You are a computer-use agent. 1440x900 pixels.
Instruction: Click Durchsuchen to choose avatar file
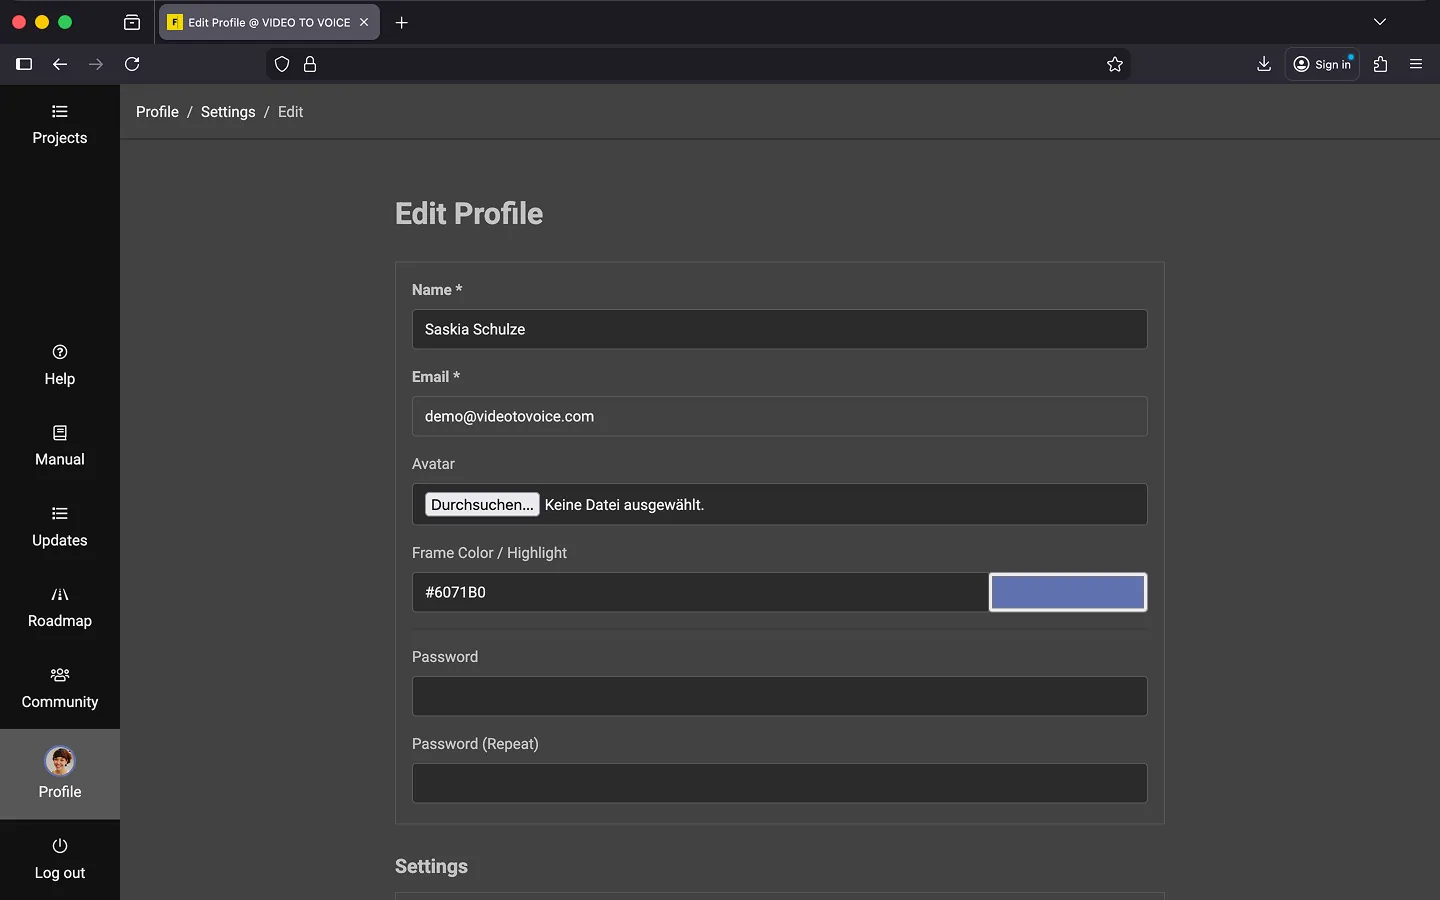pos(482,505)
